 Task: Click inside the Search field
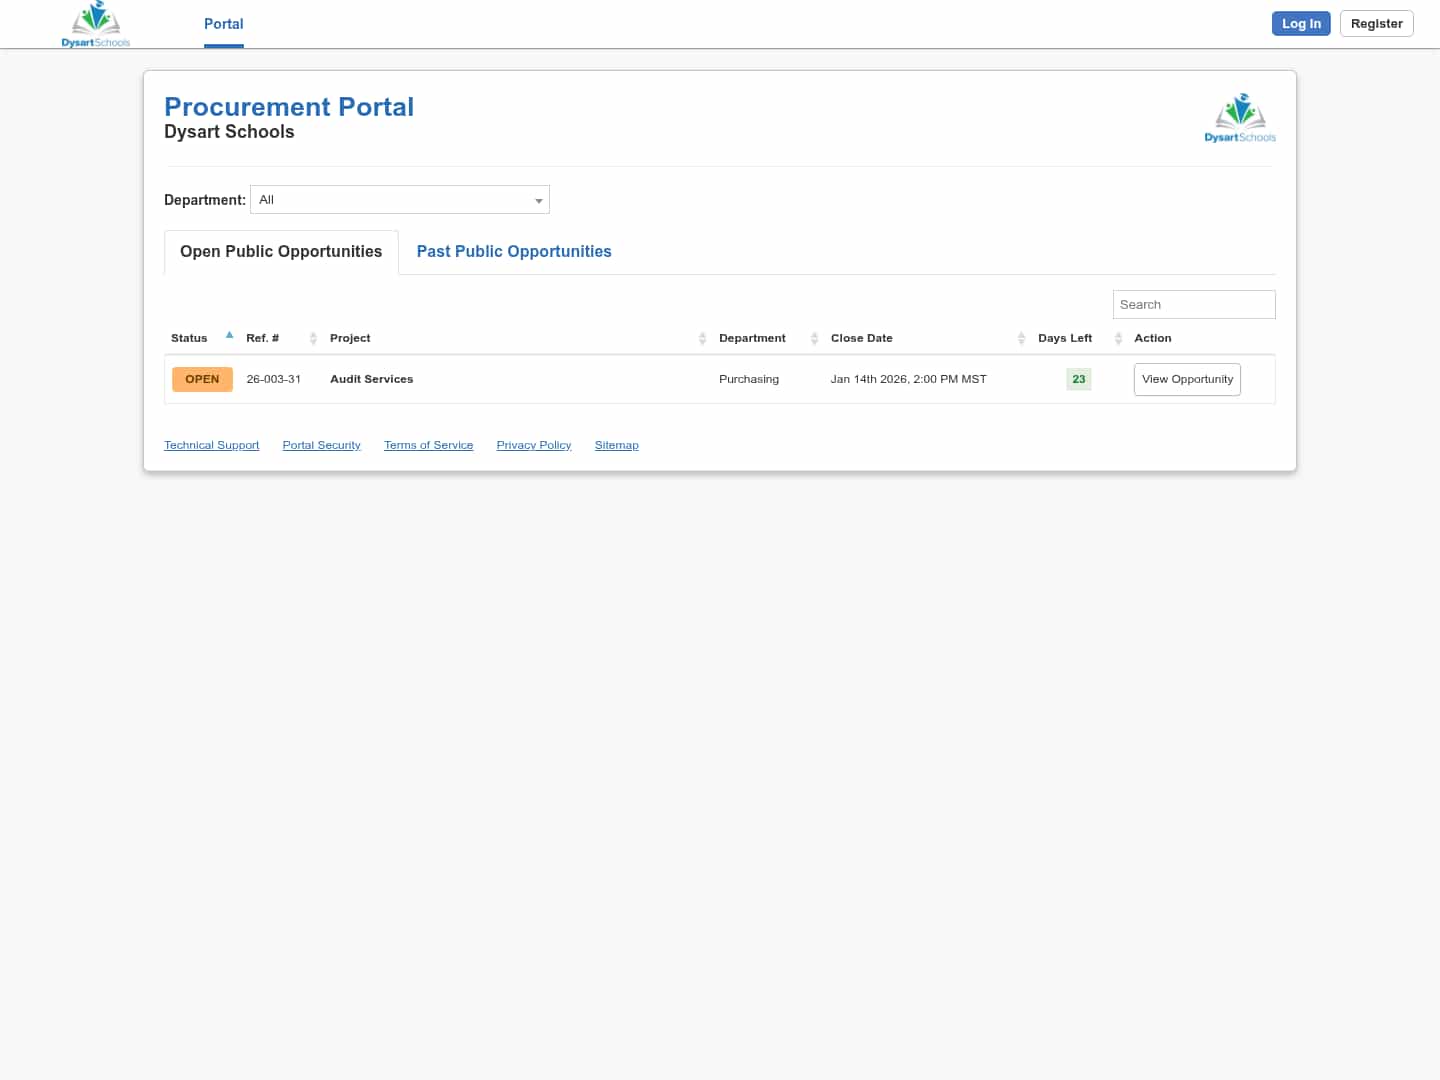[1193, 304]
